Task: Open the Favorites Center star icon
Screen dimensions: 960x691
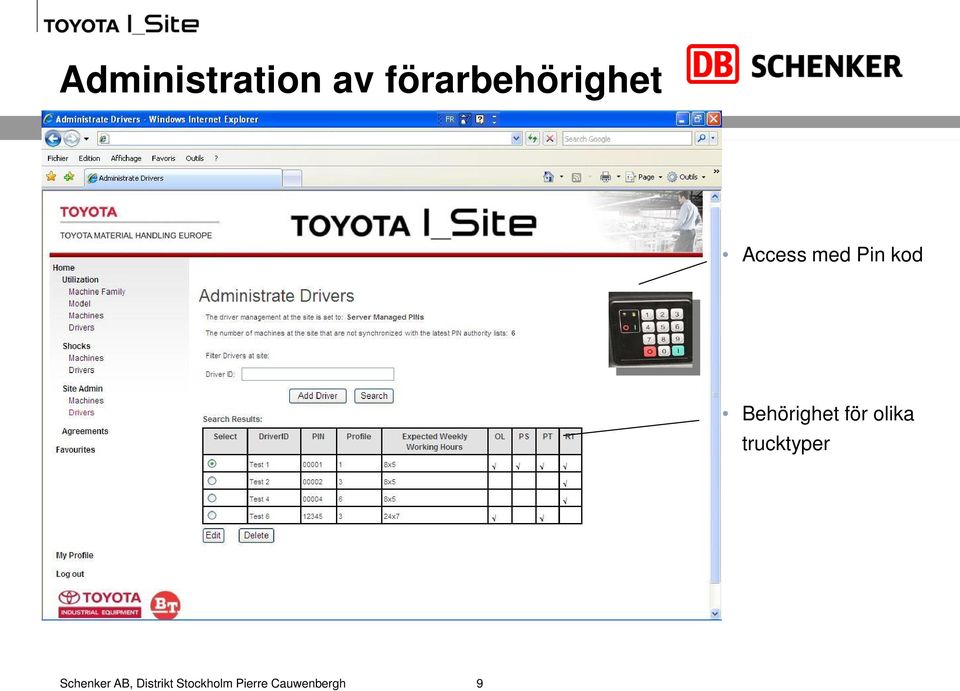Action: pos(51,177)
